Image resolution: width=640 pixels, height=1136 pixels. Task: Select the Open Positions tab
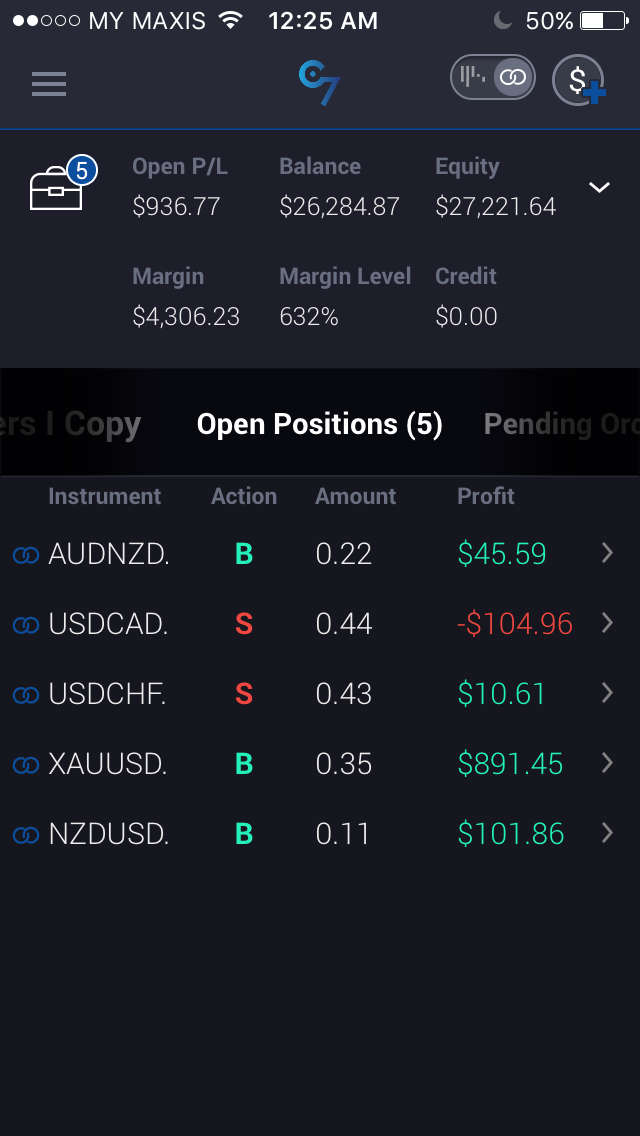click(319, 425)
